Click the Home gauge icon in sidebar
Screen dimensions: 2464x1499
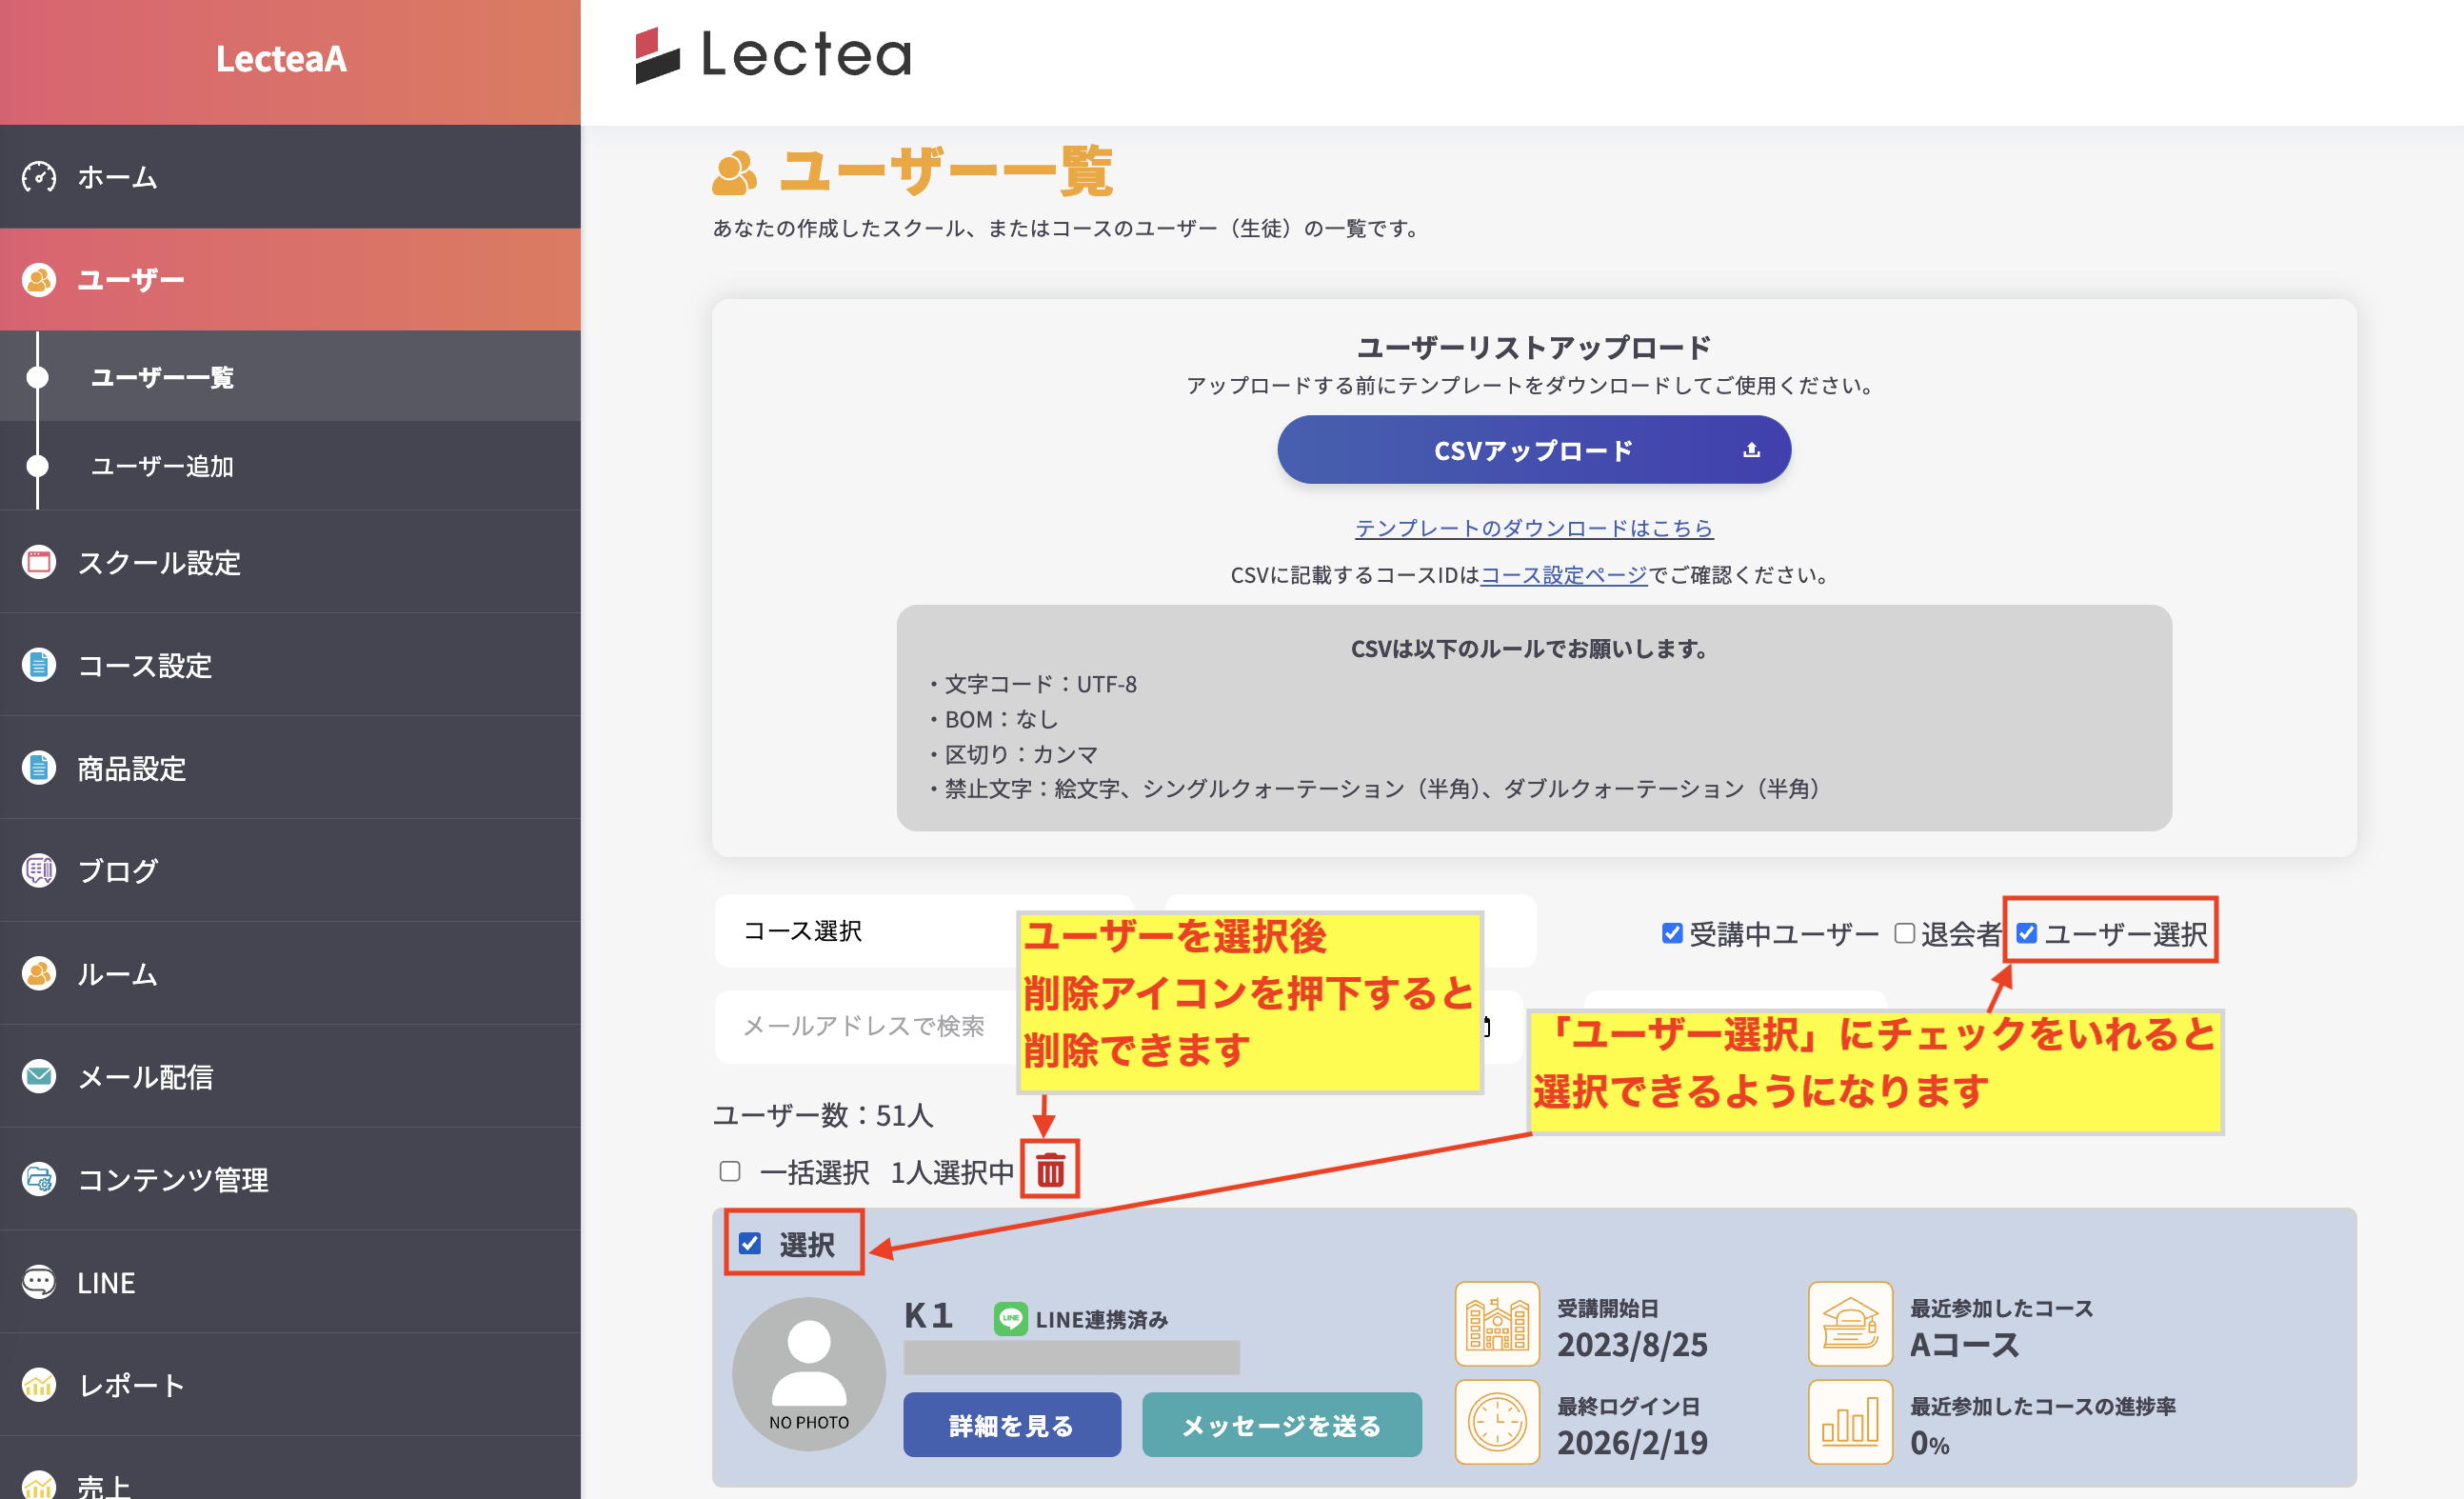[x=39, y=177]
